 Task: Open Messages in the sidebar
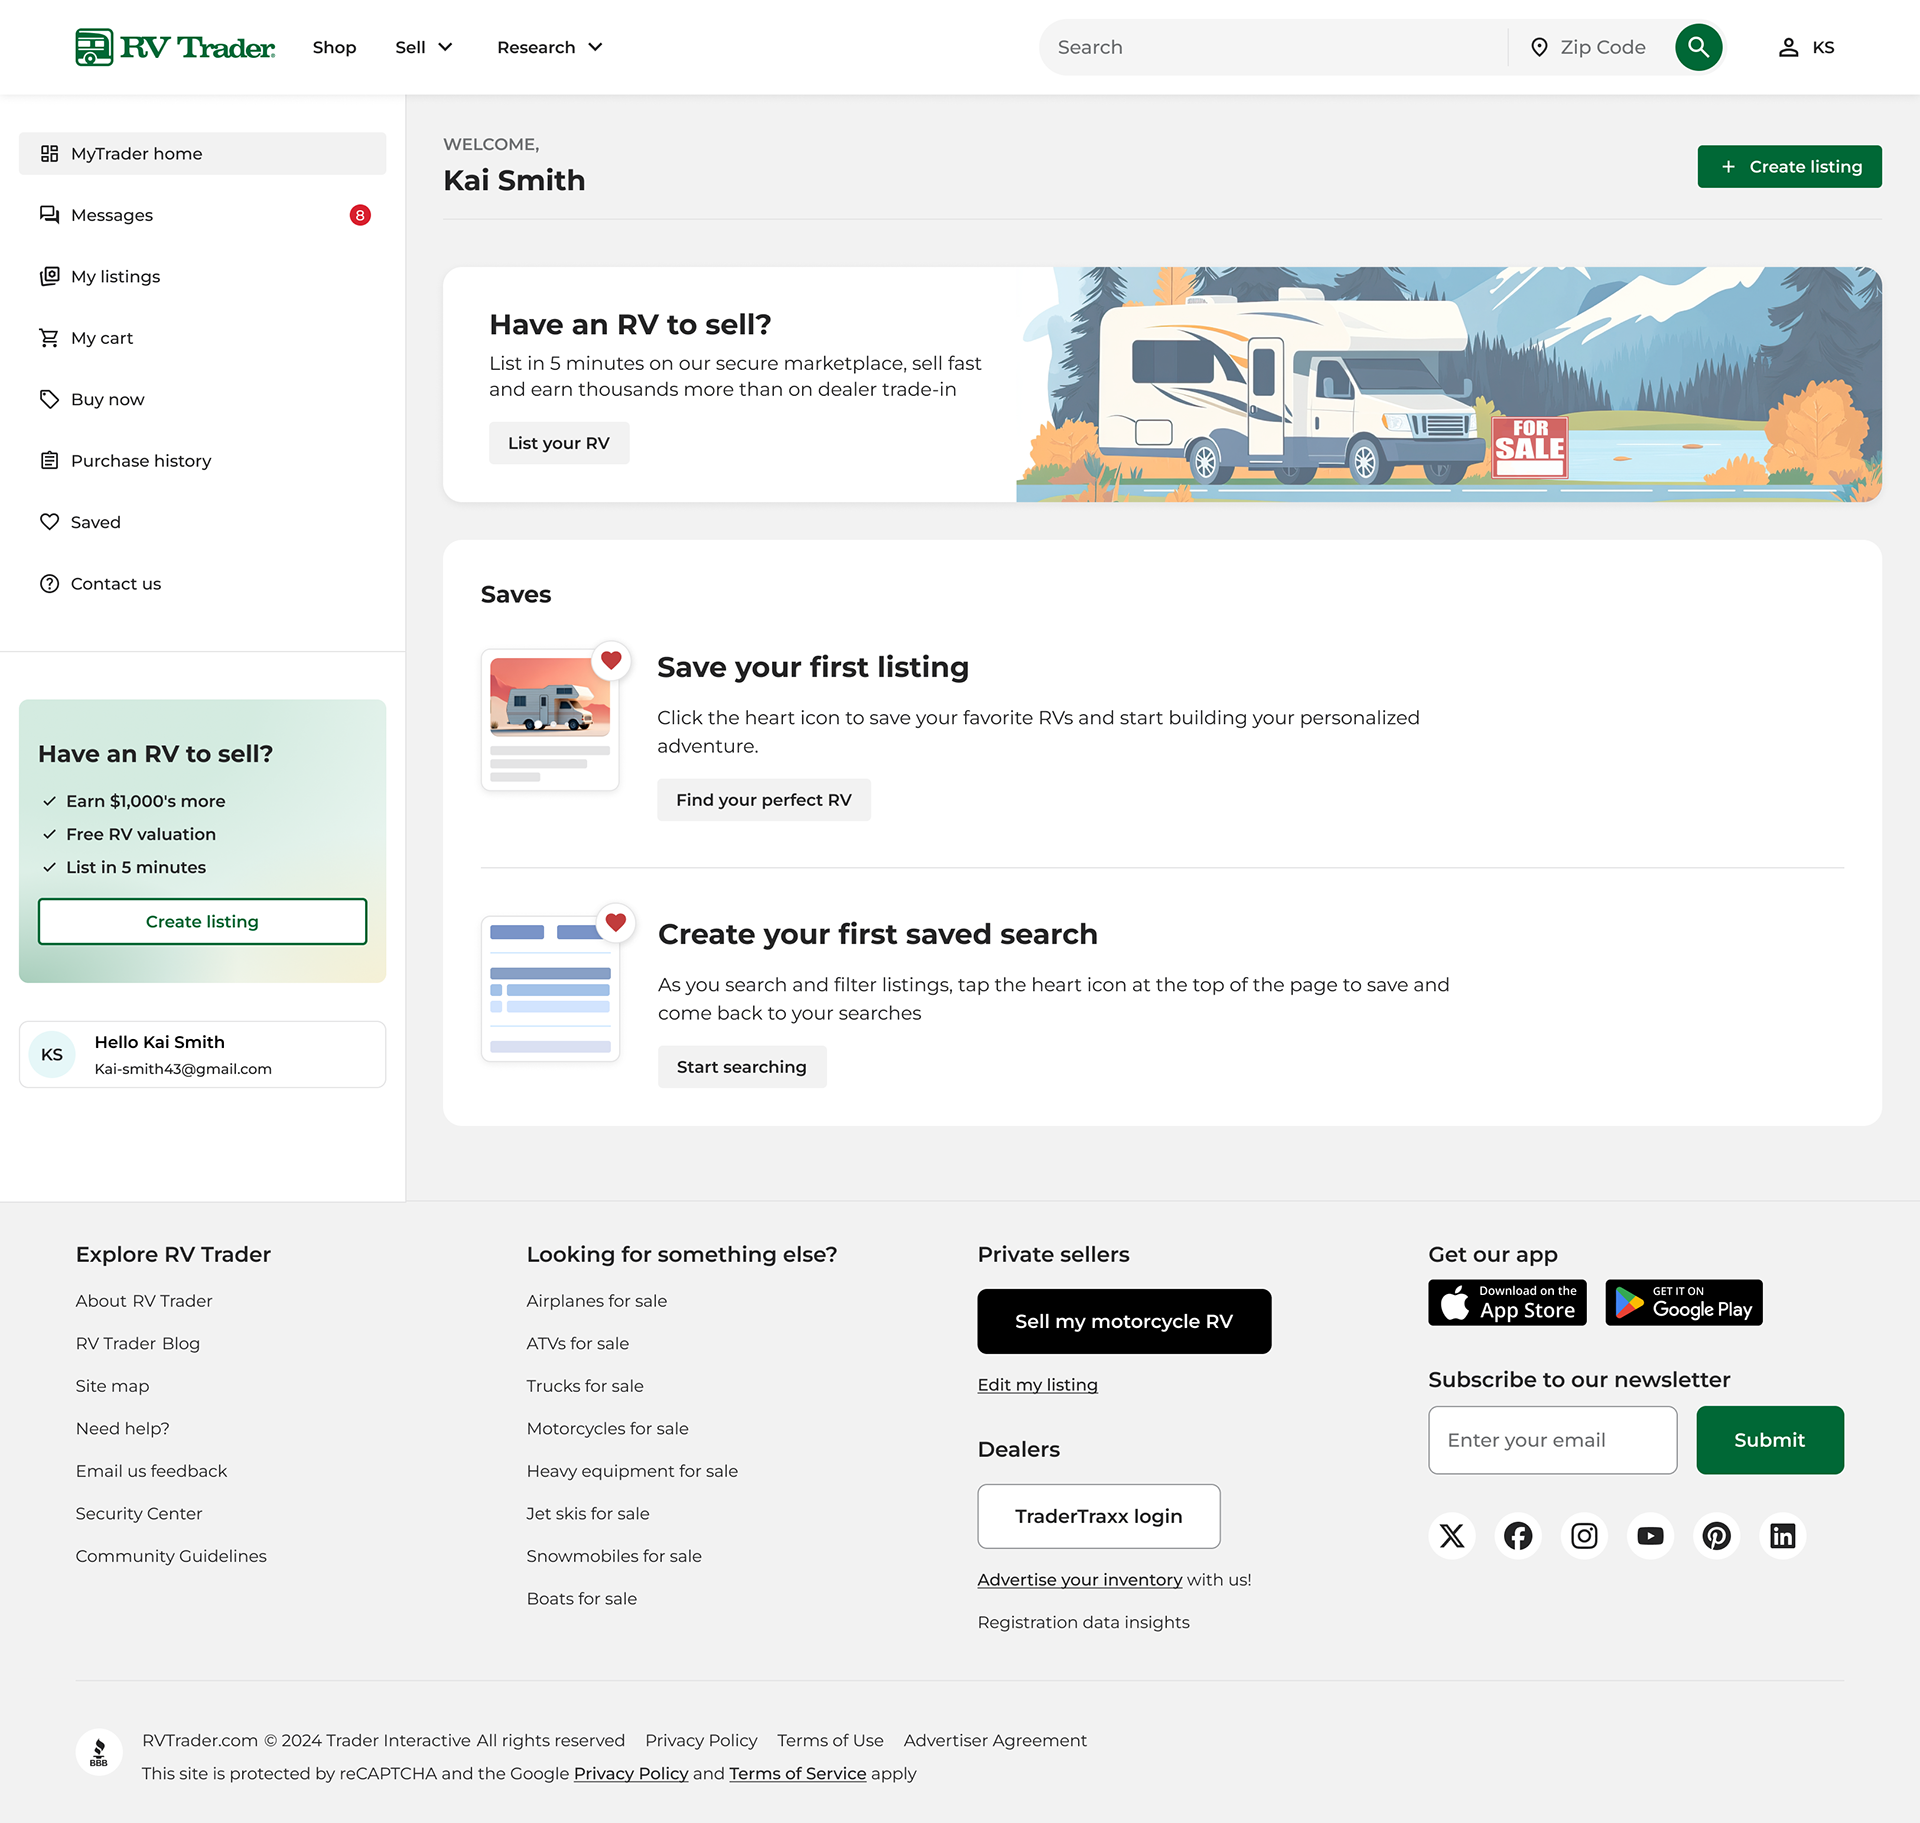(112, 215)
